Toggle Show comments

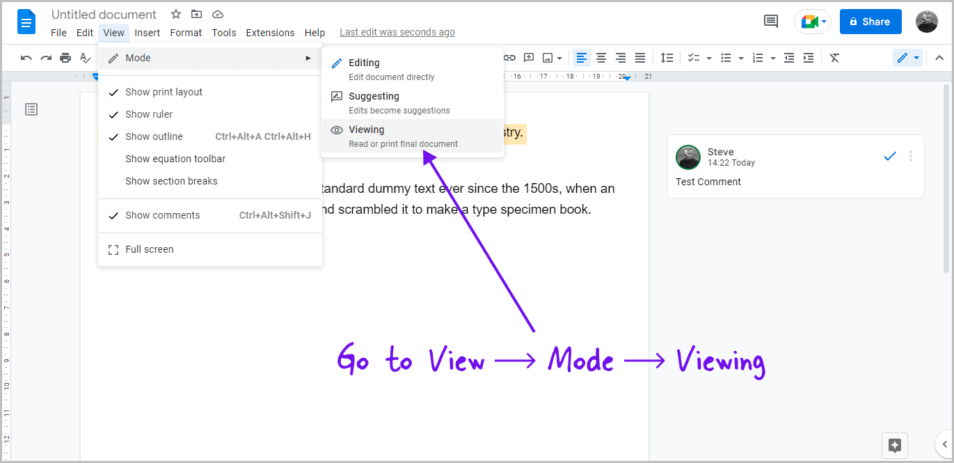coord(210,215)
